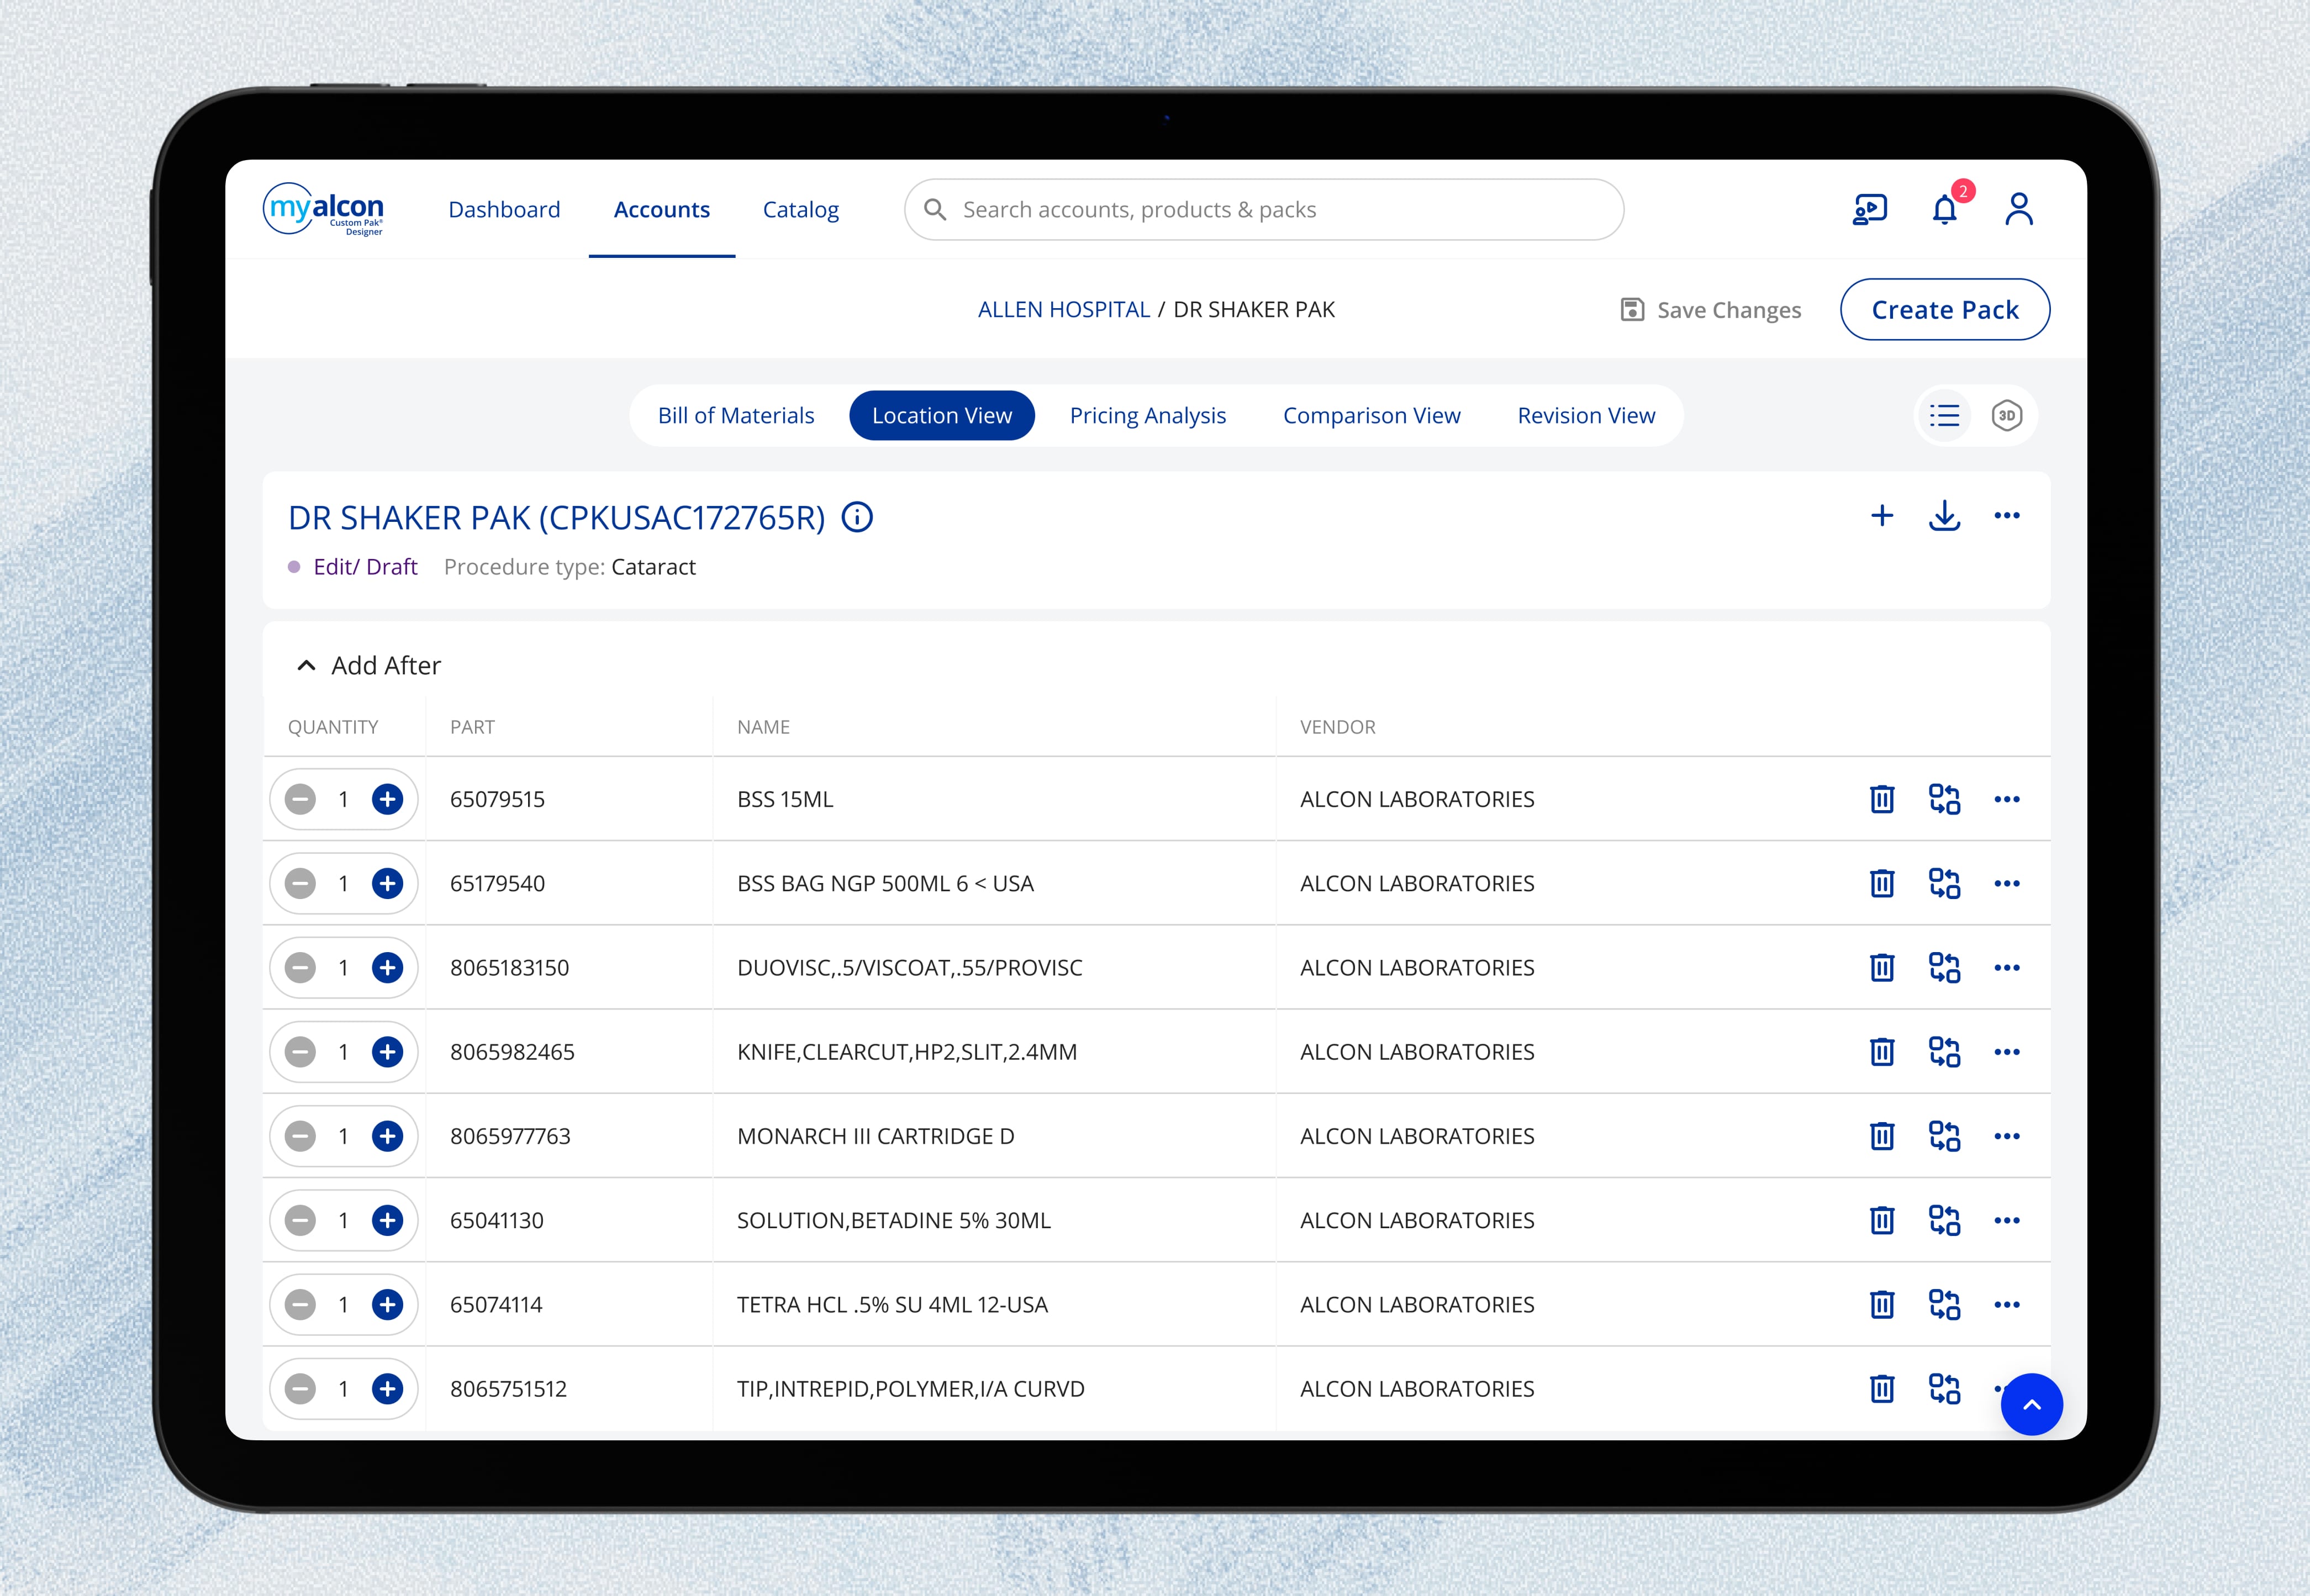Delete the KNIFE,CLEARCUT row
The height and width of the screenshot is (1596, 2310).
click(1882, 1051)
